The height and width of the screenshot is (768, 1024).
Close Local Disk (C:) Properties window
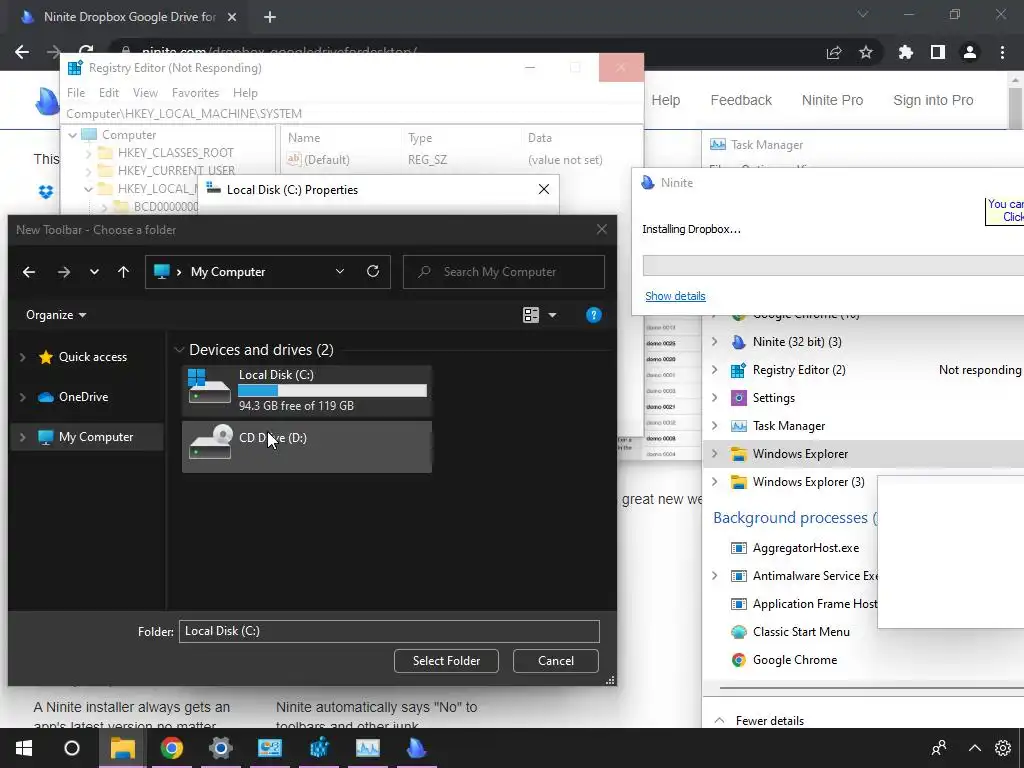(543, 189)
